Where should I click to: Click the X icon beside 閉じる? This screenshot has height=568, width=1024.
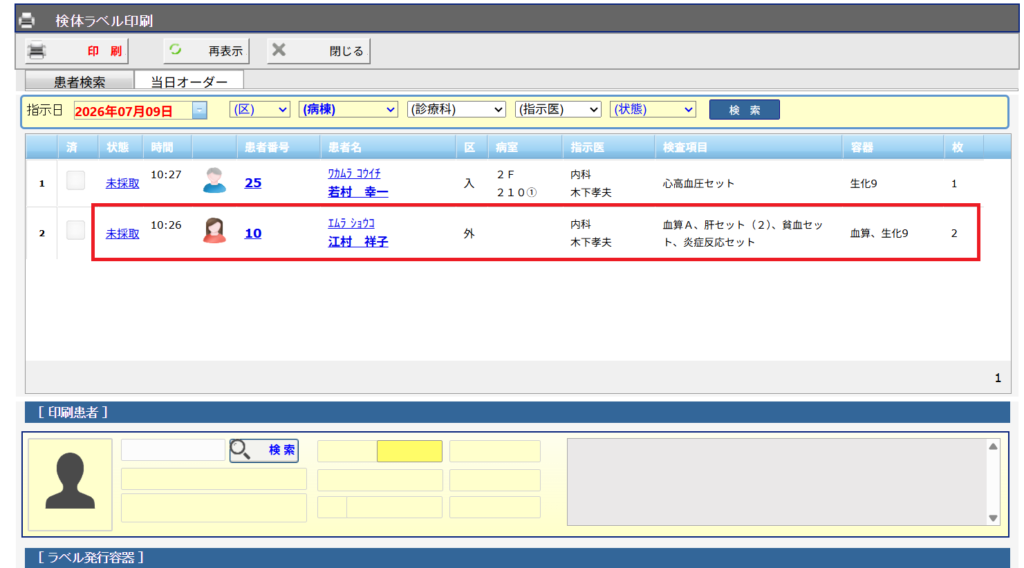[279, 50]
